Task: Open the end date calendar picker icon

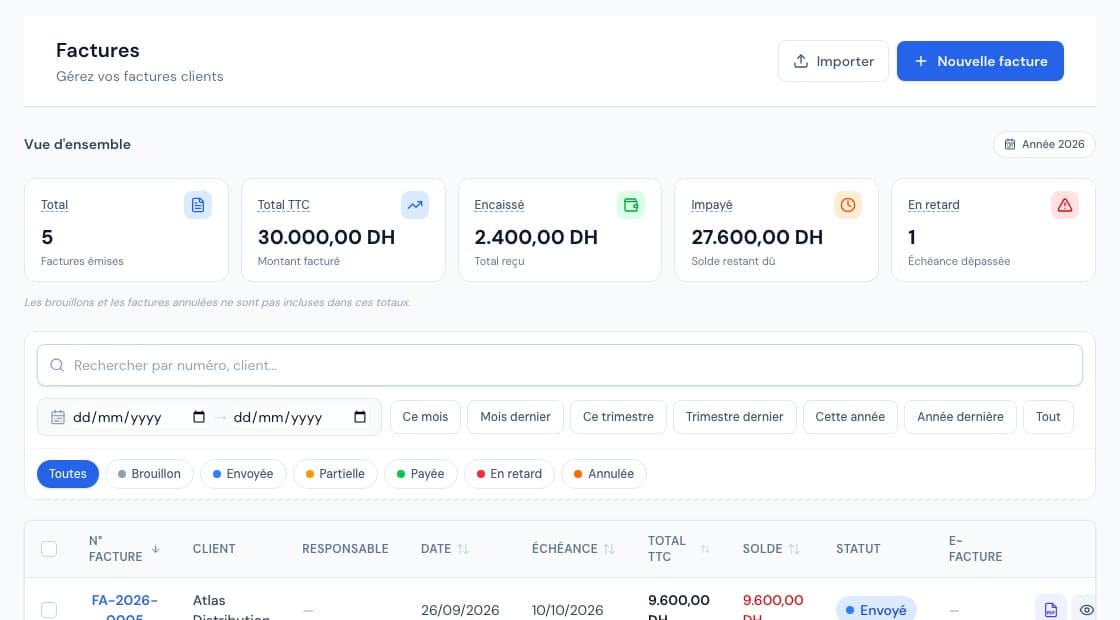Action: 360,417
